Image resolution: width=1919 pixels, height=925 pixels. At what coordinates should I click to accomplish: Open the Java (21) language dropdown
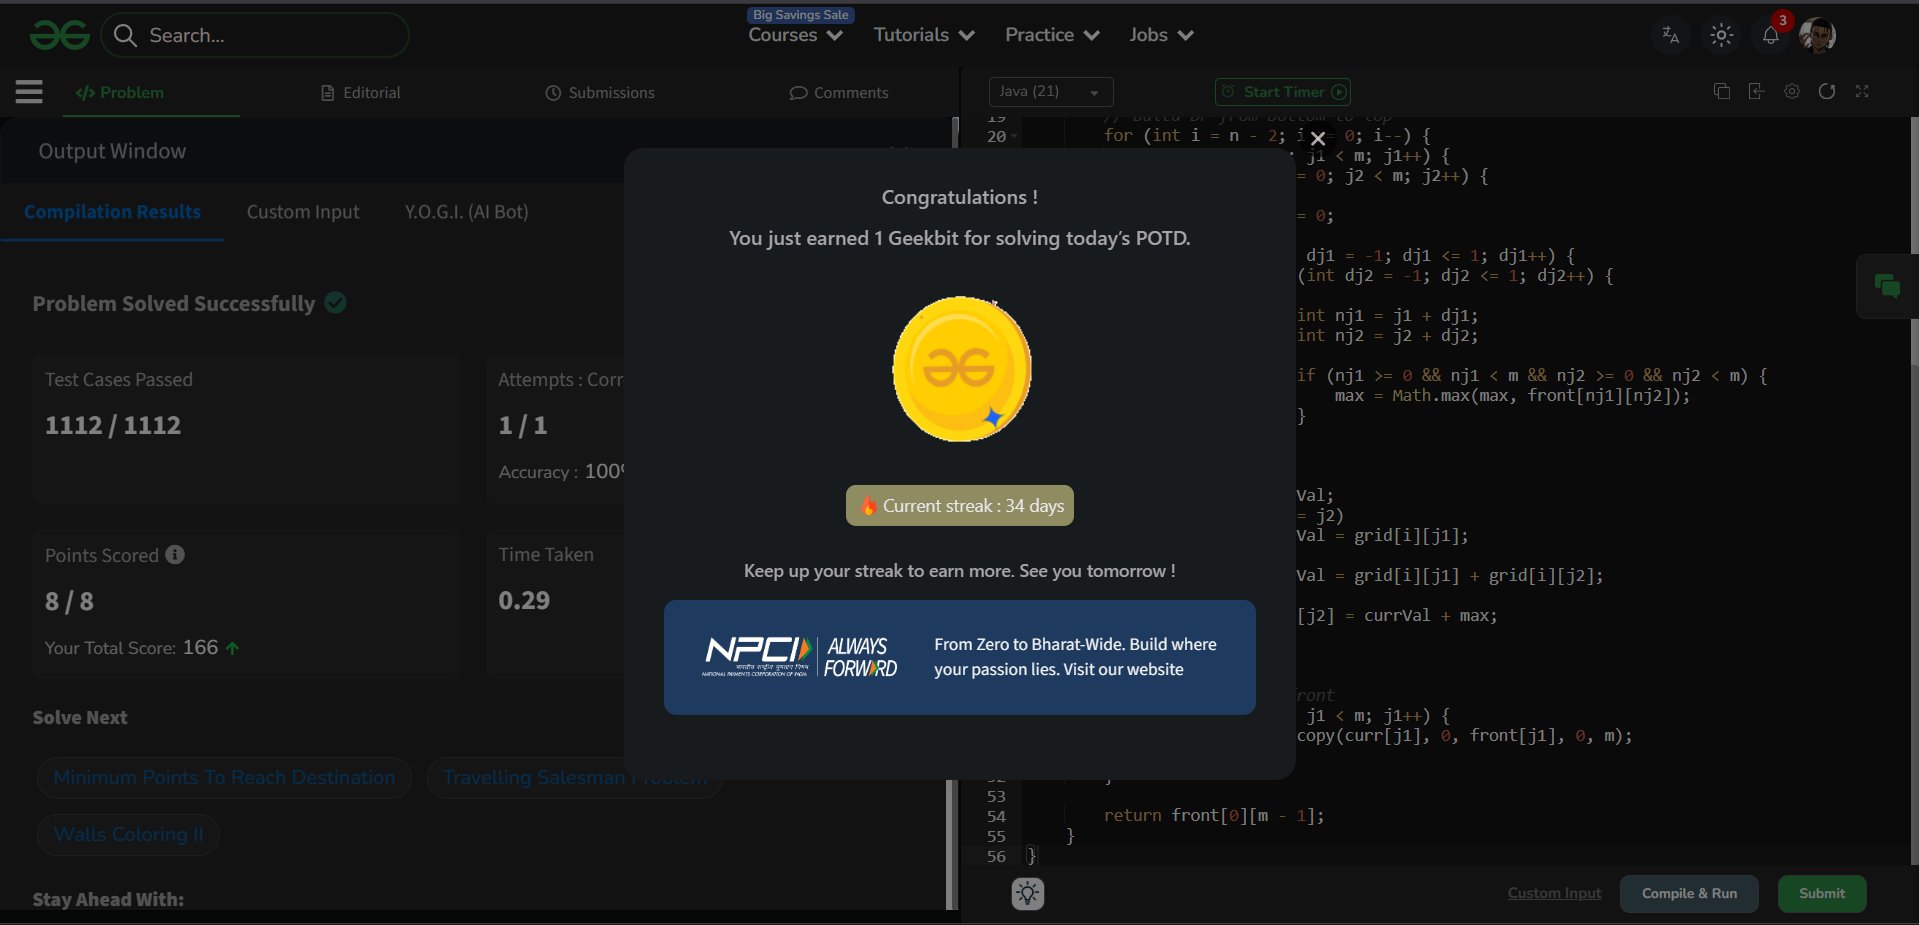pyautogui.click(x=1050, y=92)
